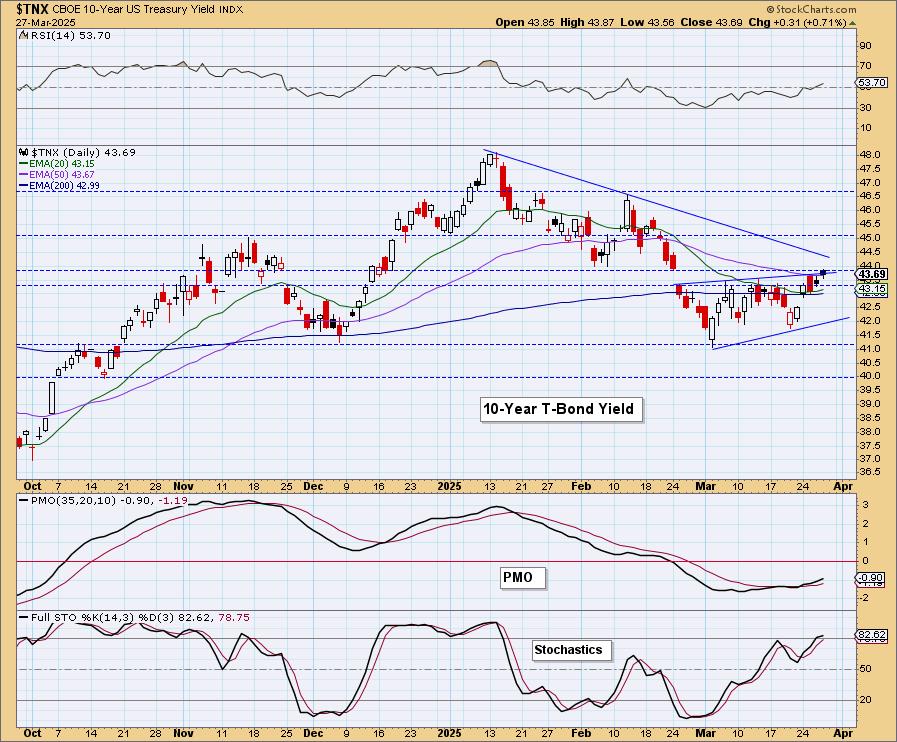This screenshot has width=897, height=742.
Task: Click the 45.0 price axis label
Action: 870,238
